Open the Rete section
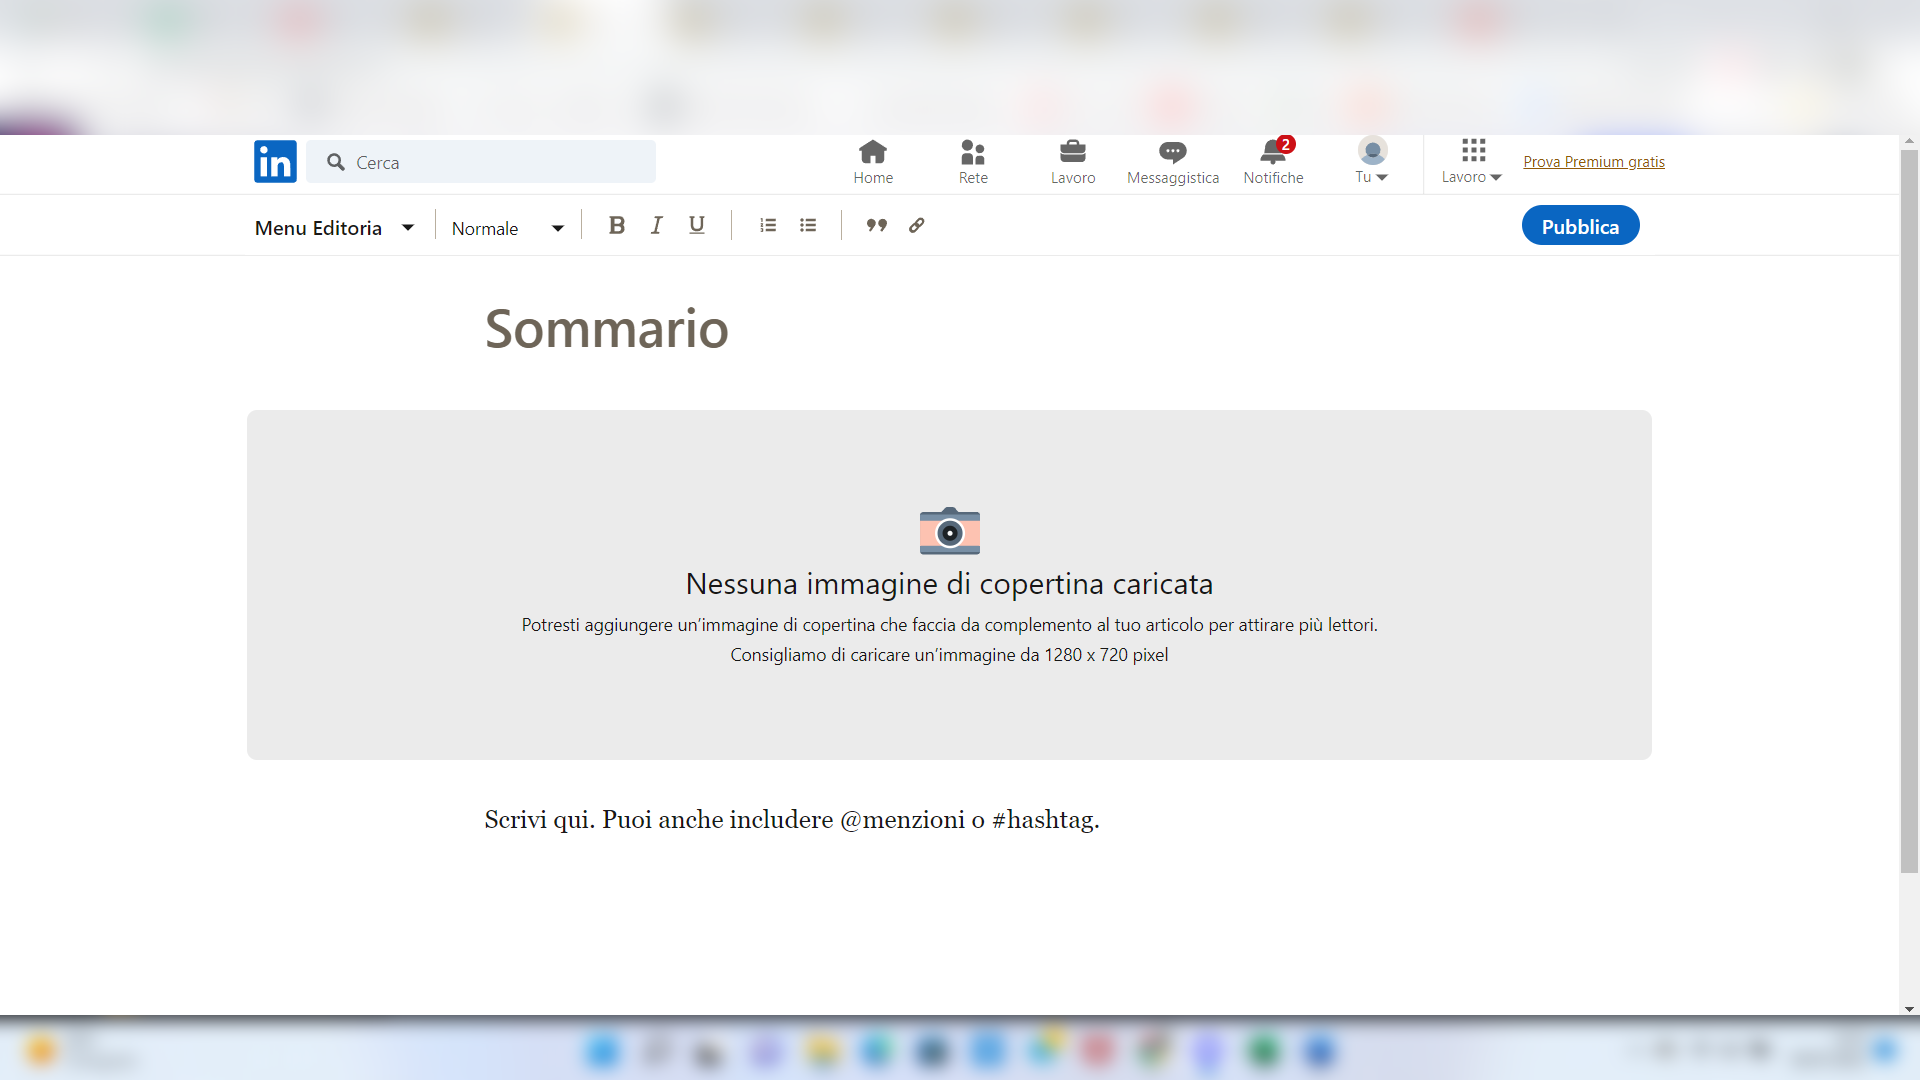1920x1080 pixels. [972, 161]
